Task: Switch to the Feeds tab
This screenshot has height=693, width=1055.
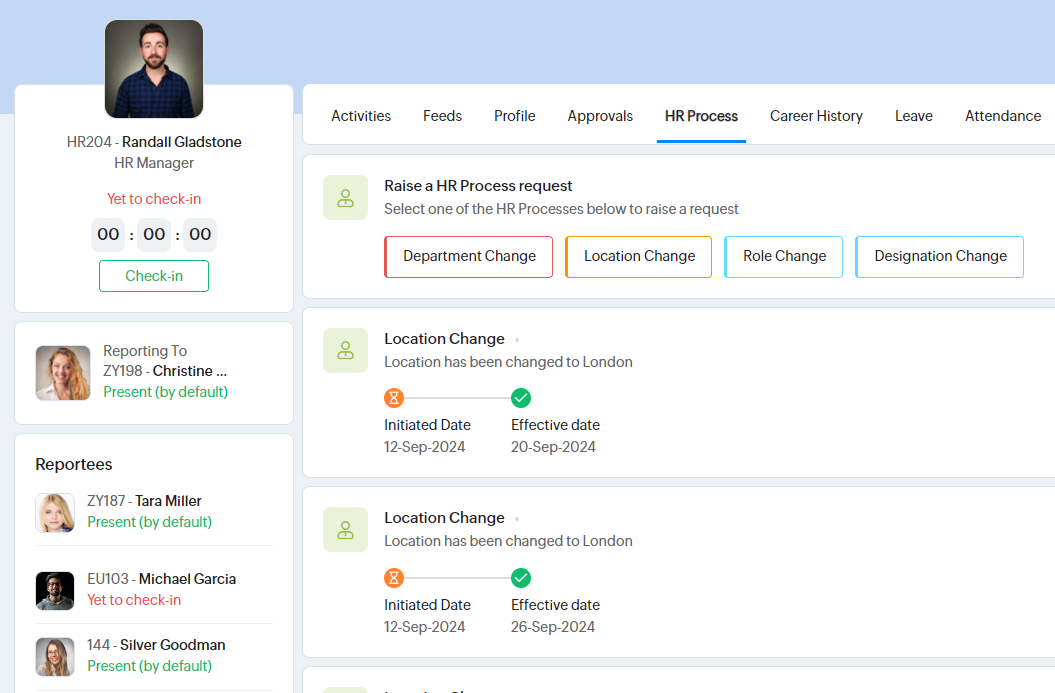Action: [x=442, y=116]
